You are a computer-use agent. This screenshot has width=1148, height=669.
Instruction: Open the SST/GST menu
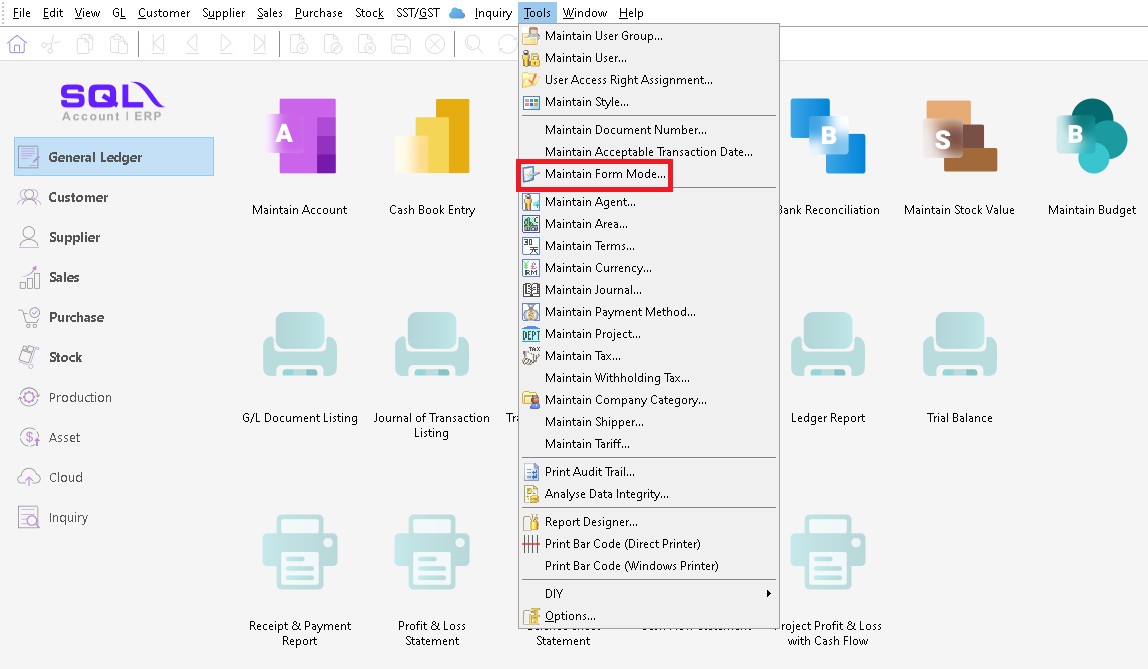pyautogui.click(x=417, y=13)
